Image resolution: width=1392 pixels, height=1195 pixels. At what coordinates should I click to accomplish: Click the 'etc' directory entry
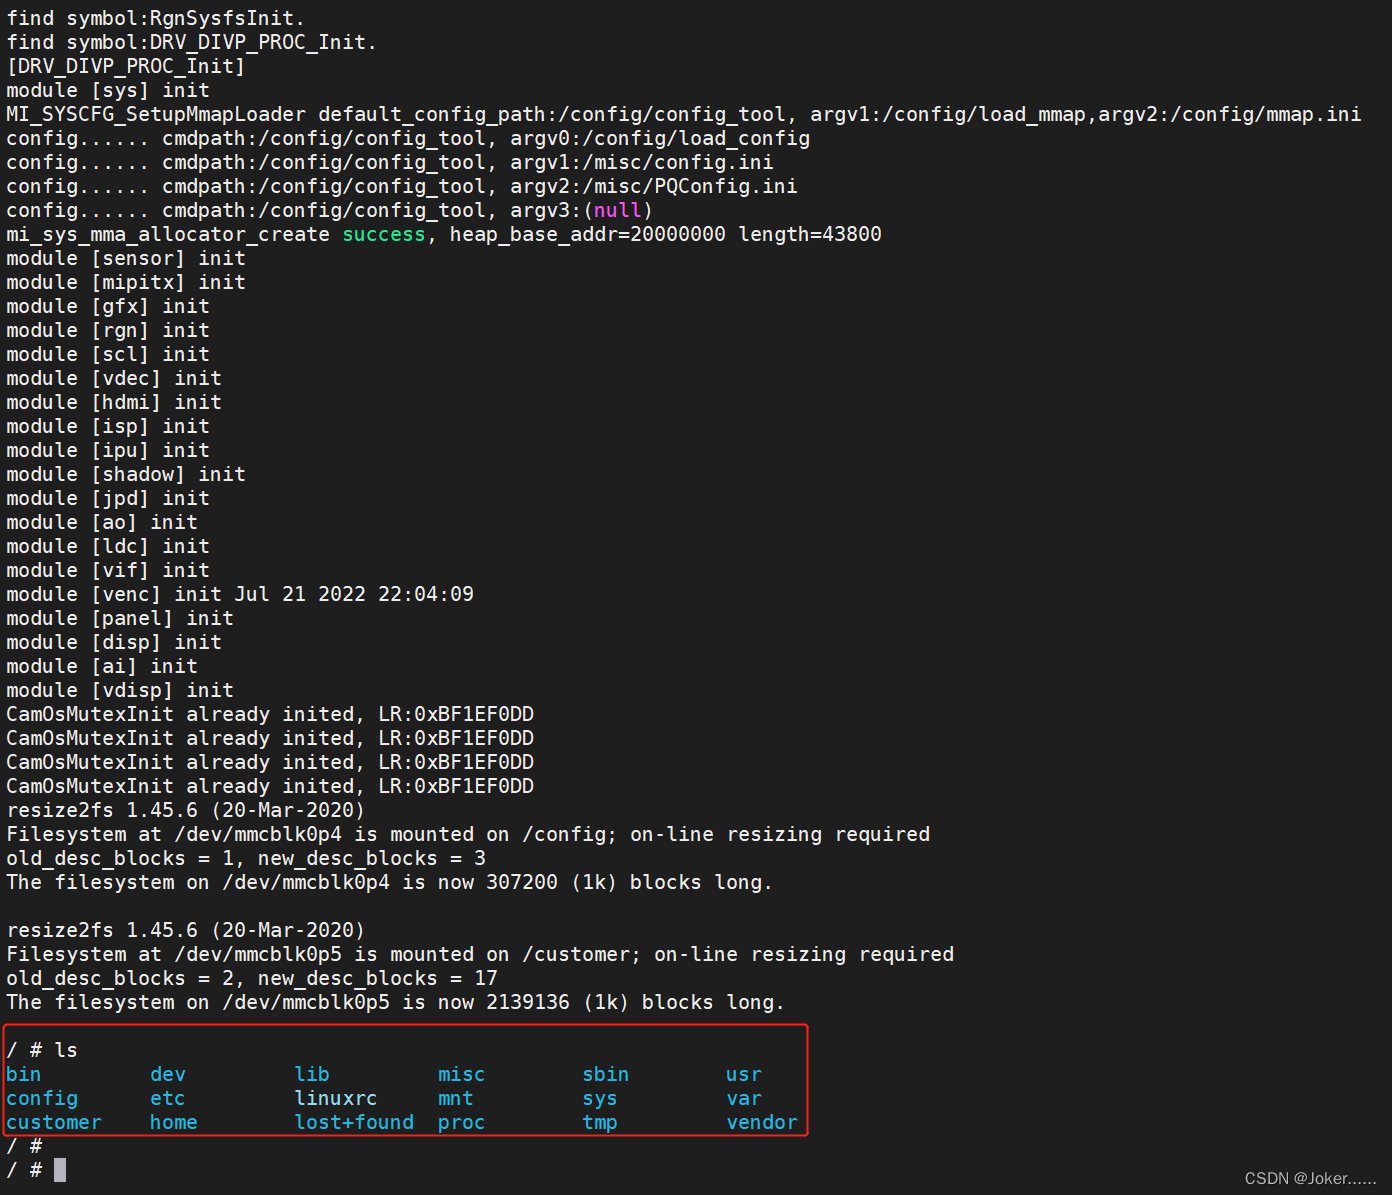(168, 1098)
